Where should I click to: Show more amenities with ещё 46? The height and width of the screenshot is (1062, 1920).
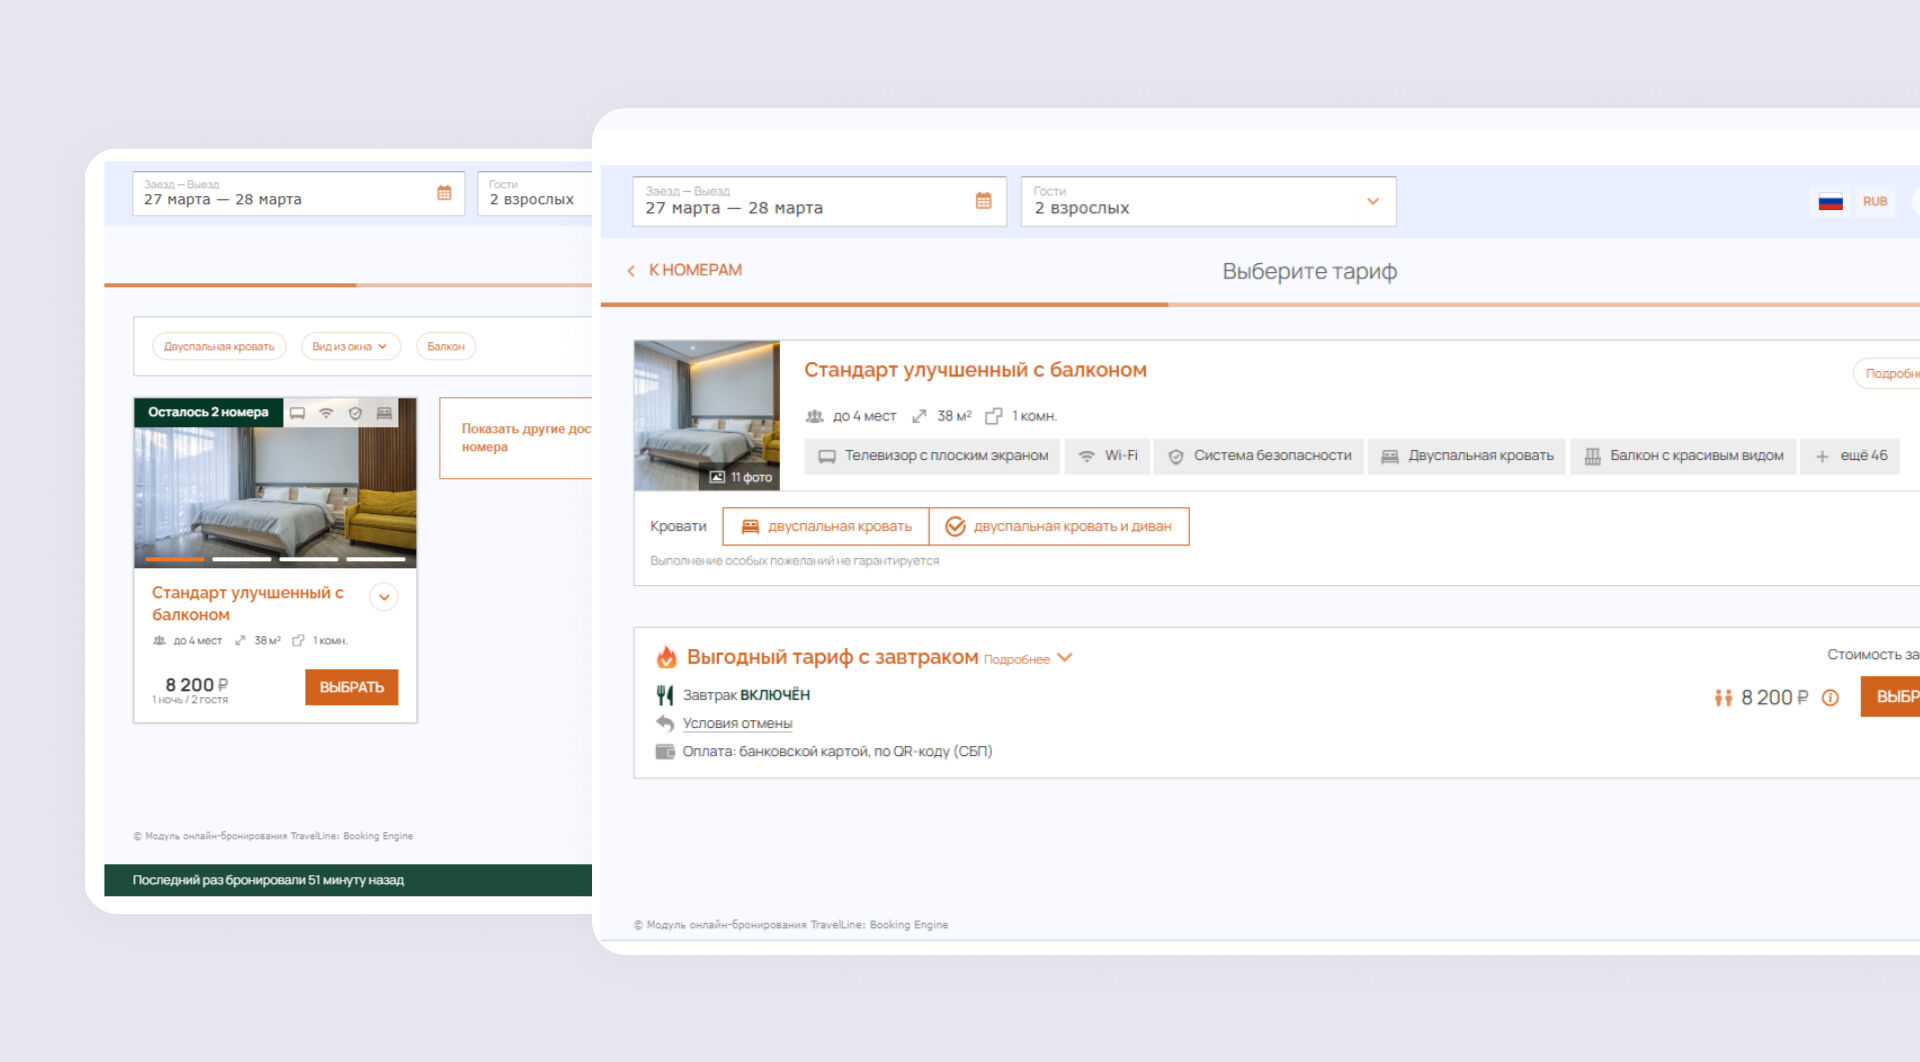coord(1851,456)
